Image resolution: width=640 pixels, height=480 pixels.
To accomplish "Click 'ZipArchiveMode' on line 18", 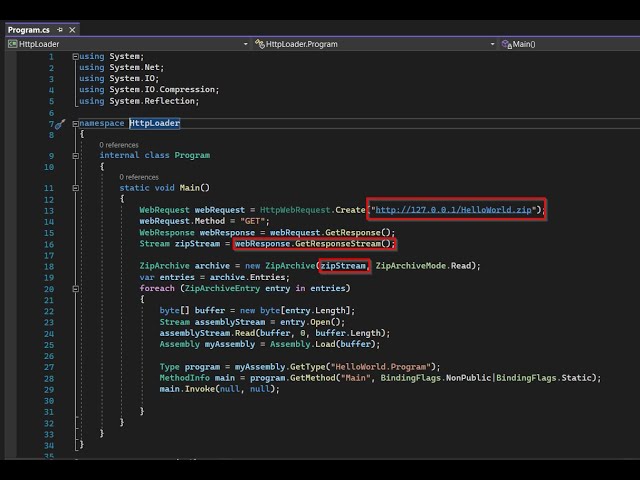I will point(411,266).
